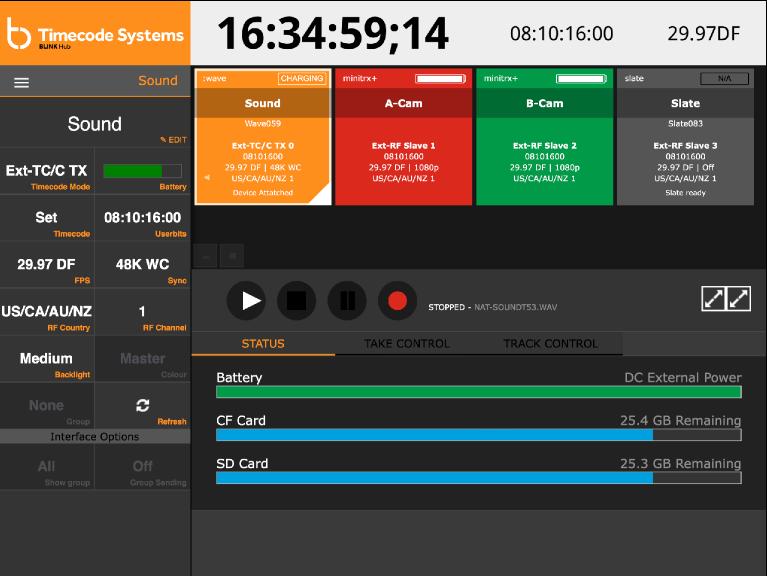Viewport: 767px width, 576px height.
Task: Click the left expand arrows icon
Action: 713,298
